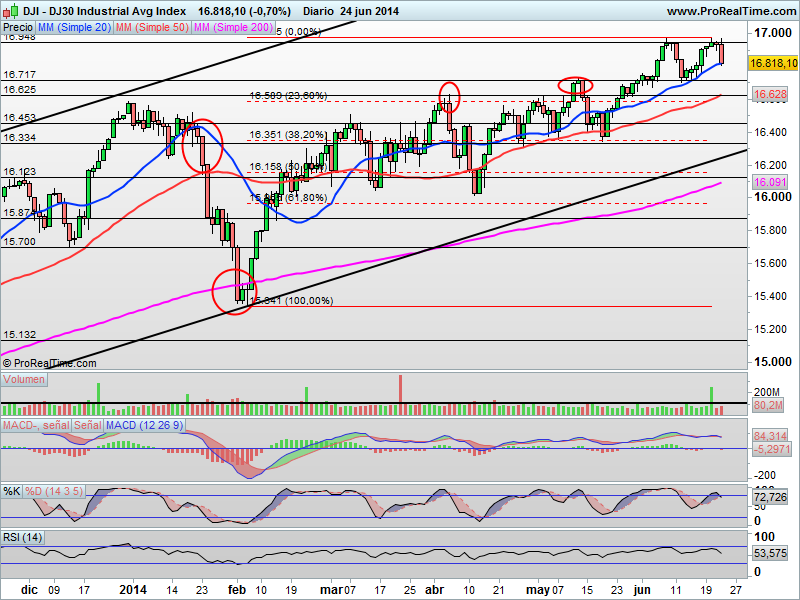Click the MACD-, señal label

(x=36, y=425)
